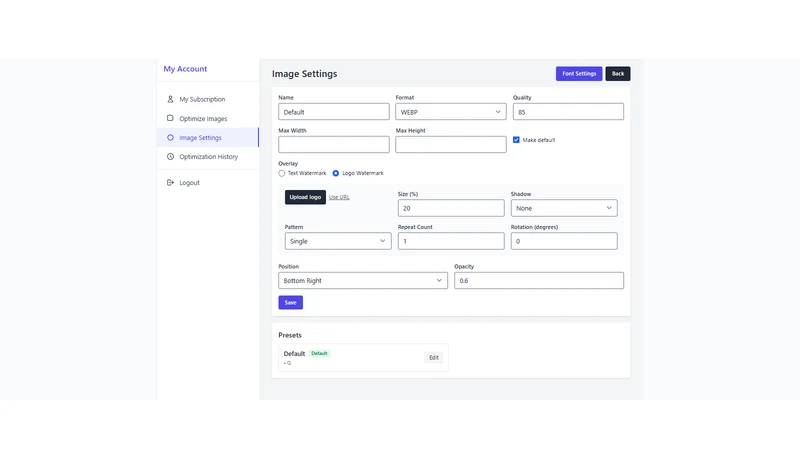Select Logo Watermark radio option
The width and height of the screenshot is (800, 450).
336,173
